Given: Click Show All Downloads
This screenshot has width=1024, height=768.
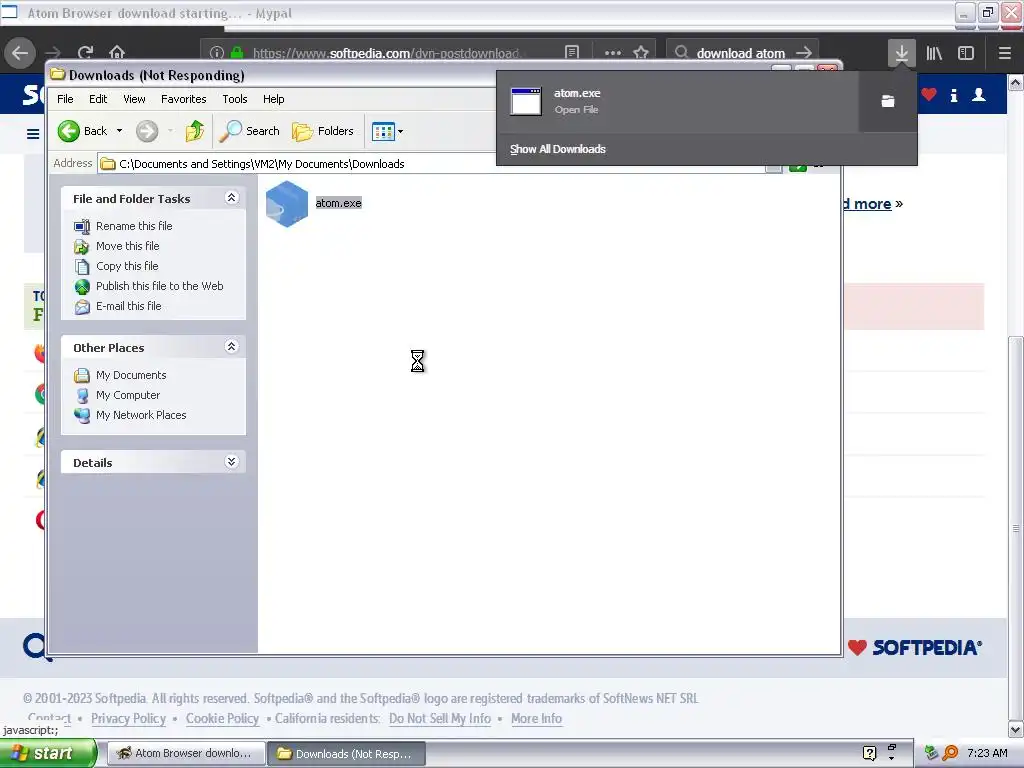Looking at the screenshot, I should (x=558, y=149).
